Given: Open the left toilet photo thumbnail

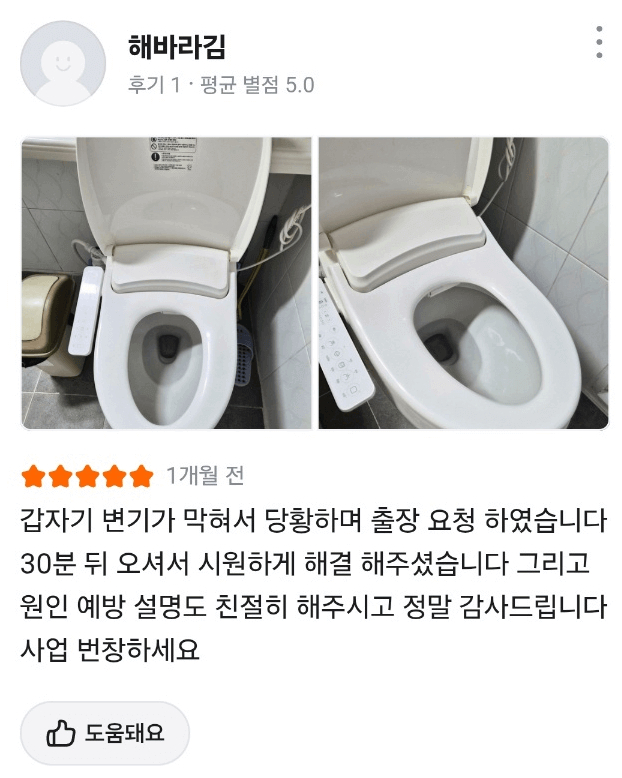Looking at the screenshot, I should tap(166, 283).
